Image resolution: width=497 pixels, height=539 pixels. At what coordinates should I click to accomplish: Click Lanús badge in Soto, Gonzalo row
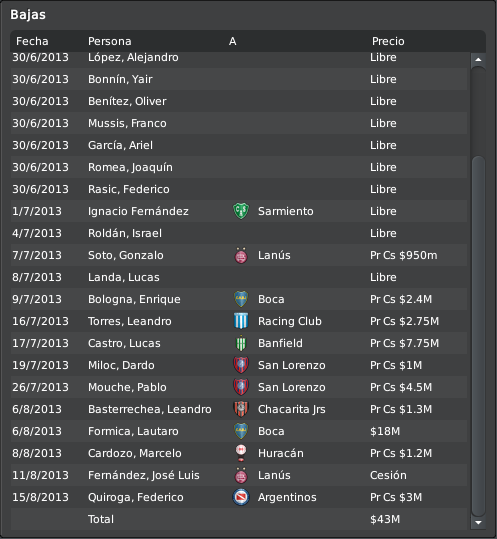coord(241,255)
